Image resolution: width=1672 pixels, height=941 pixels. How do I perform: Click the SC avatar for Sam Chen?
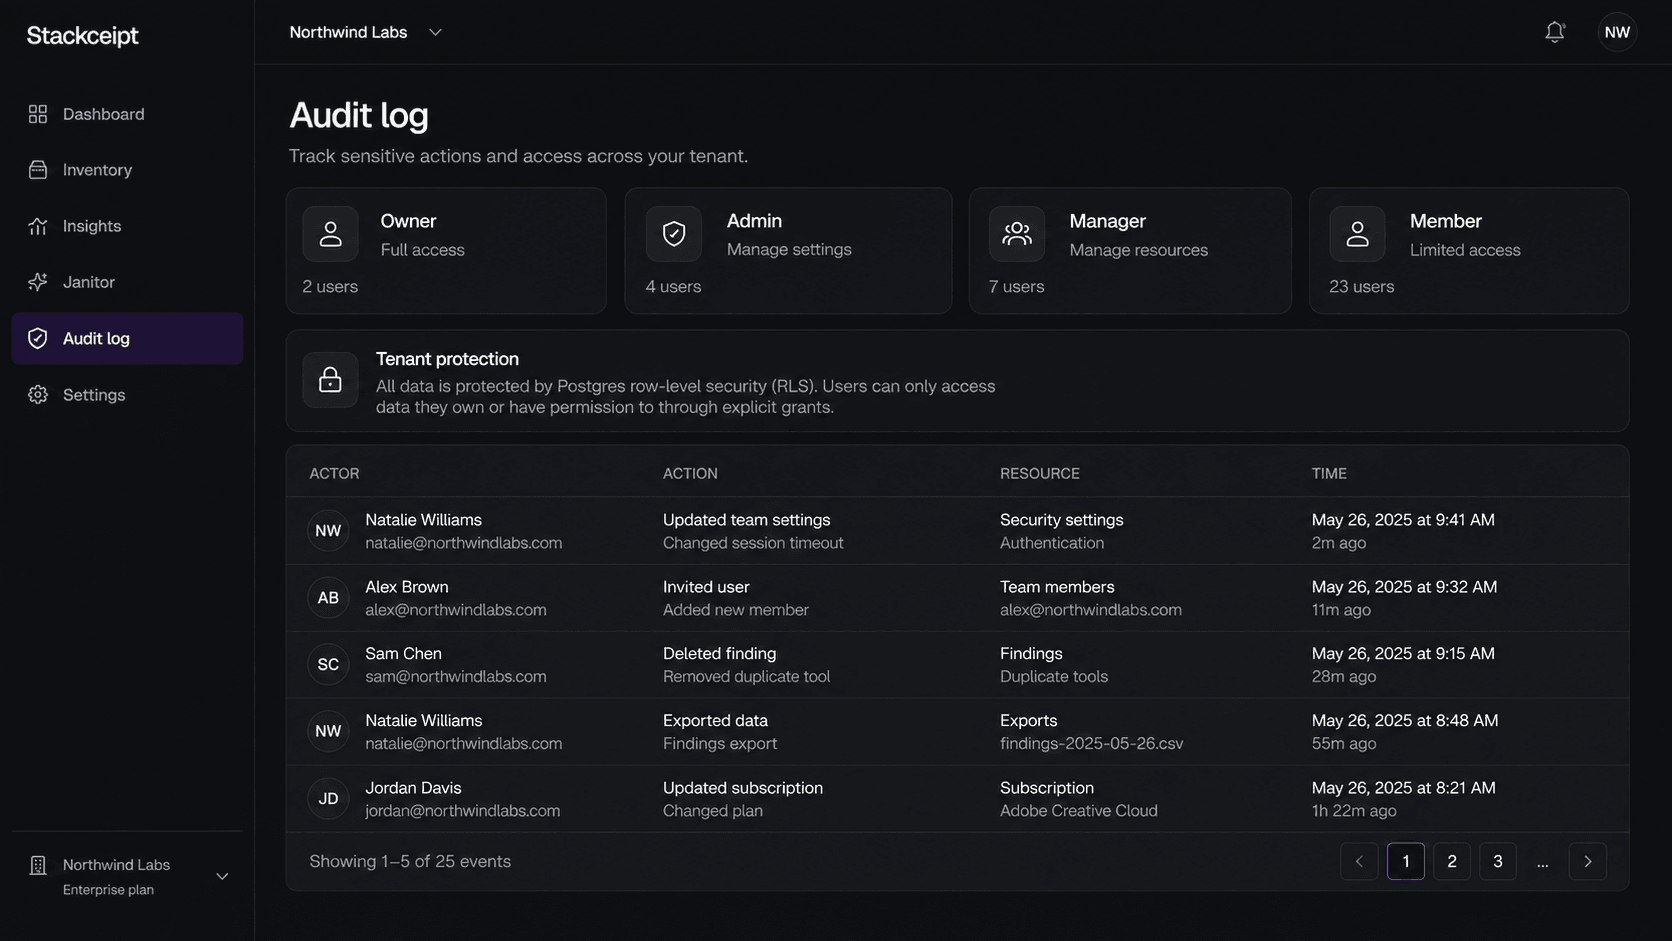(328, 665)
